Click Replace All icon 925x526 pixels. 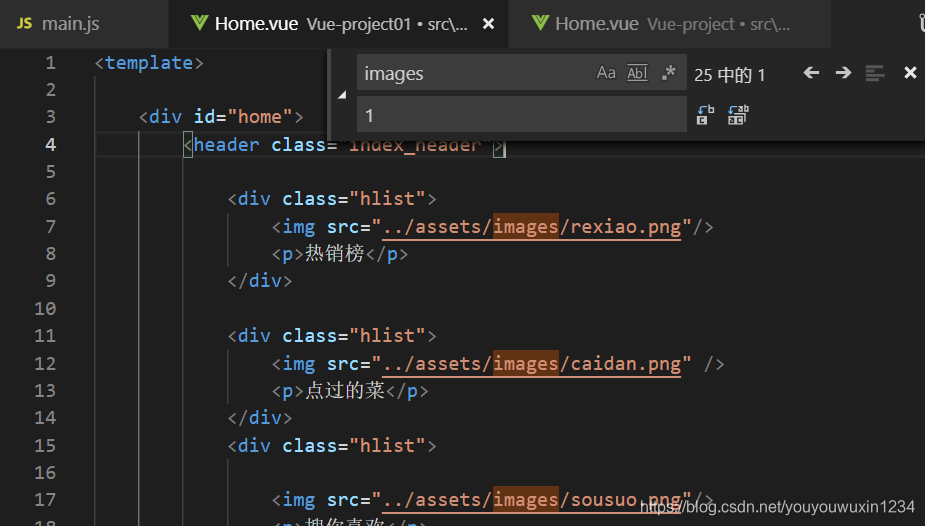[x=738, y=115]
